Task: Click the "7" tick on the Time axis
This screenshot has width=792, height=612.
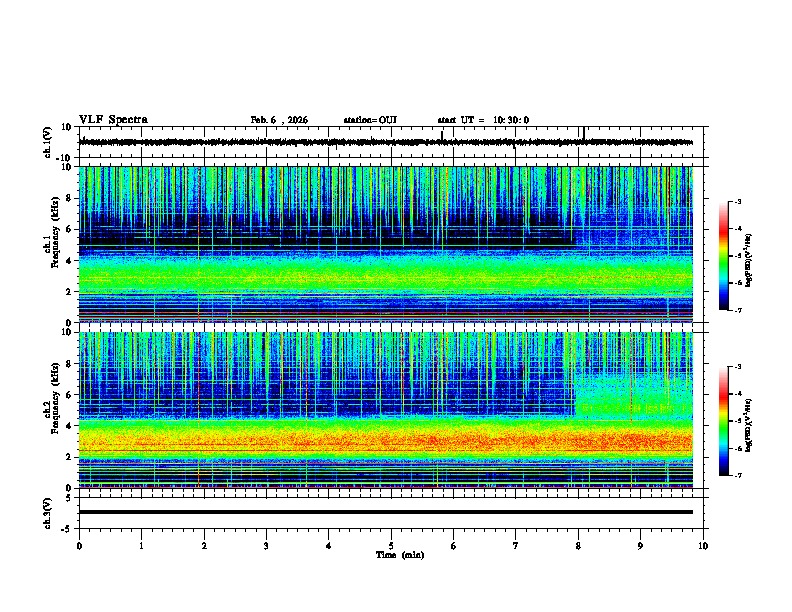Action: click(516, 546)
